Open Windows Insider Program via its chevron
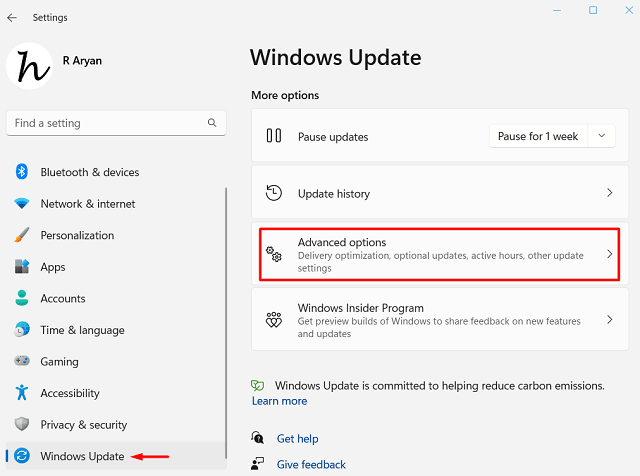640x476 pixels. point(609,320)
